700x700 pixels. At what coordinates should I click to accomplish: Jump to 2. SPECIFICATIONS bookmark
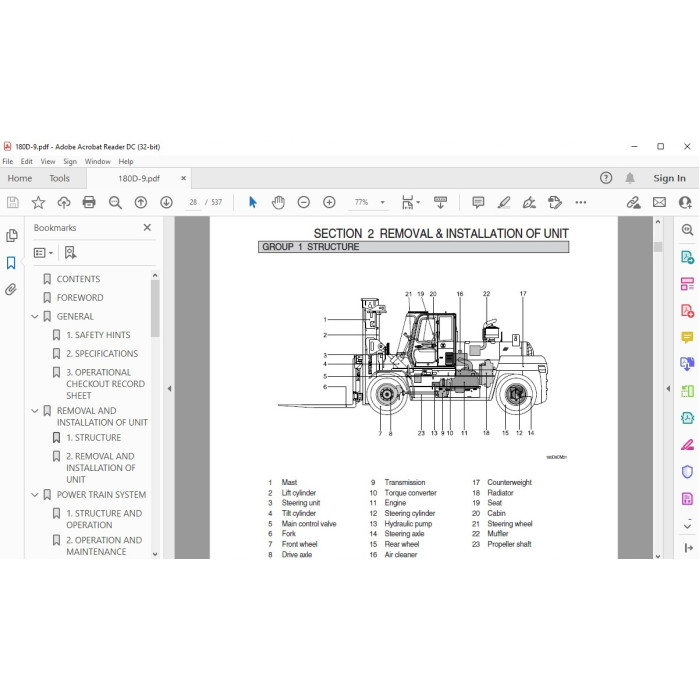[x=102, y=354]
